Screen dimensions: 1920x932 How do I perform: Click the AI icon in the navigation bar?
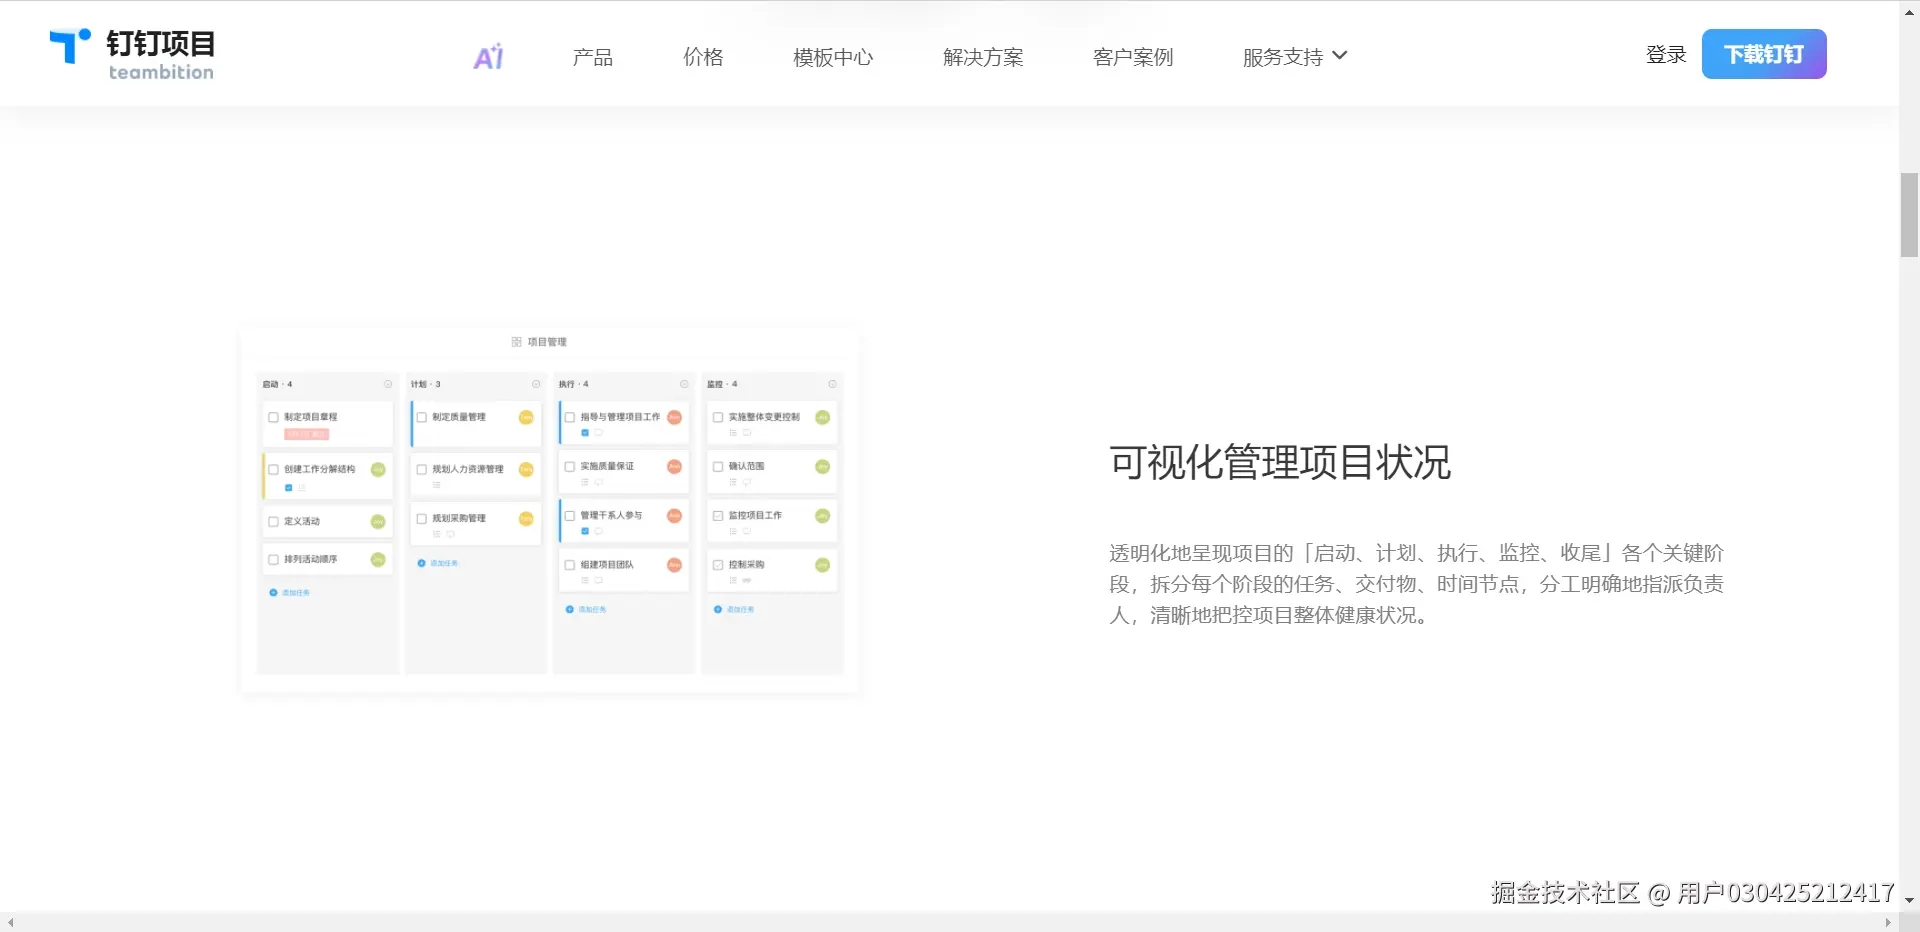[x=487, y=55]
